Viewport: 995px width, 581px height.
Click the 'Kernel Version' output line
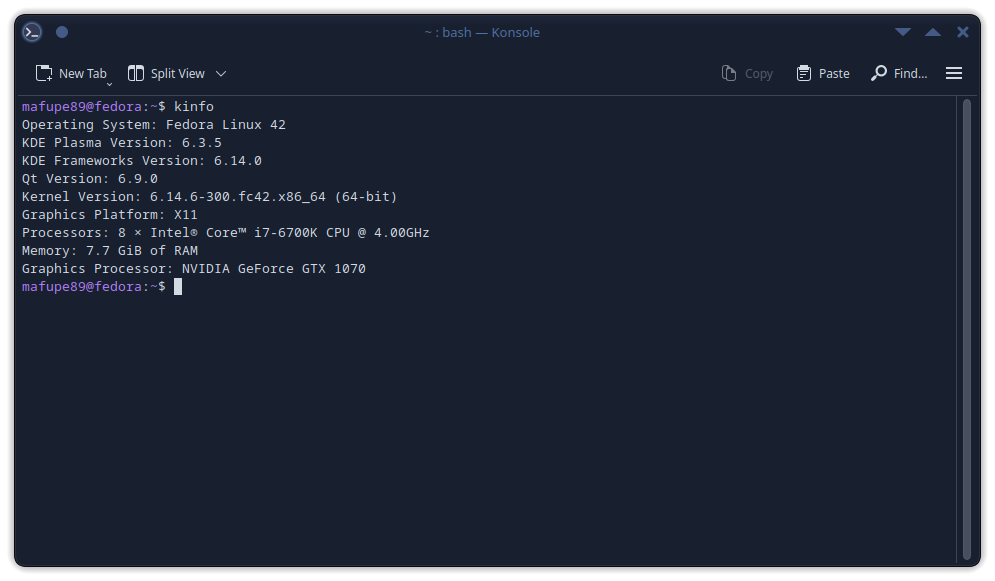click(x=209, y=197)
